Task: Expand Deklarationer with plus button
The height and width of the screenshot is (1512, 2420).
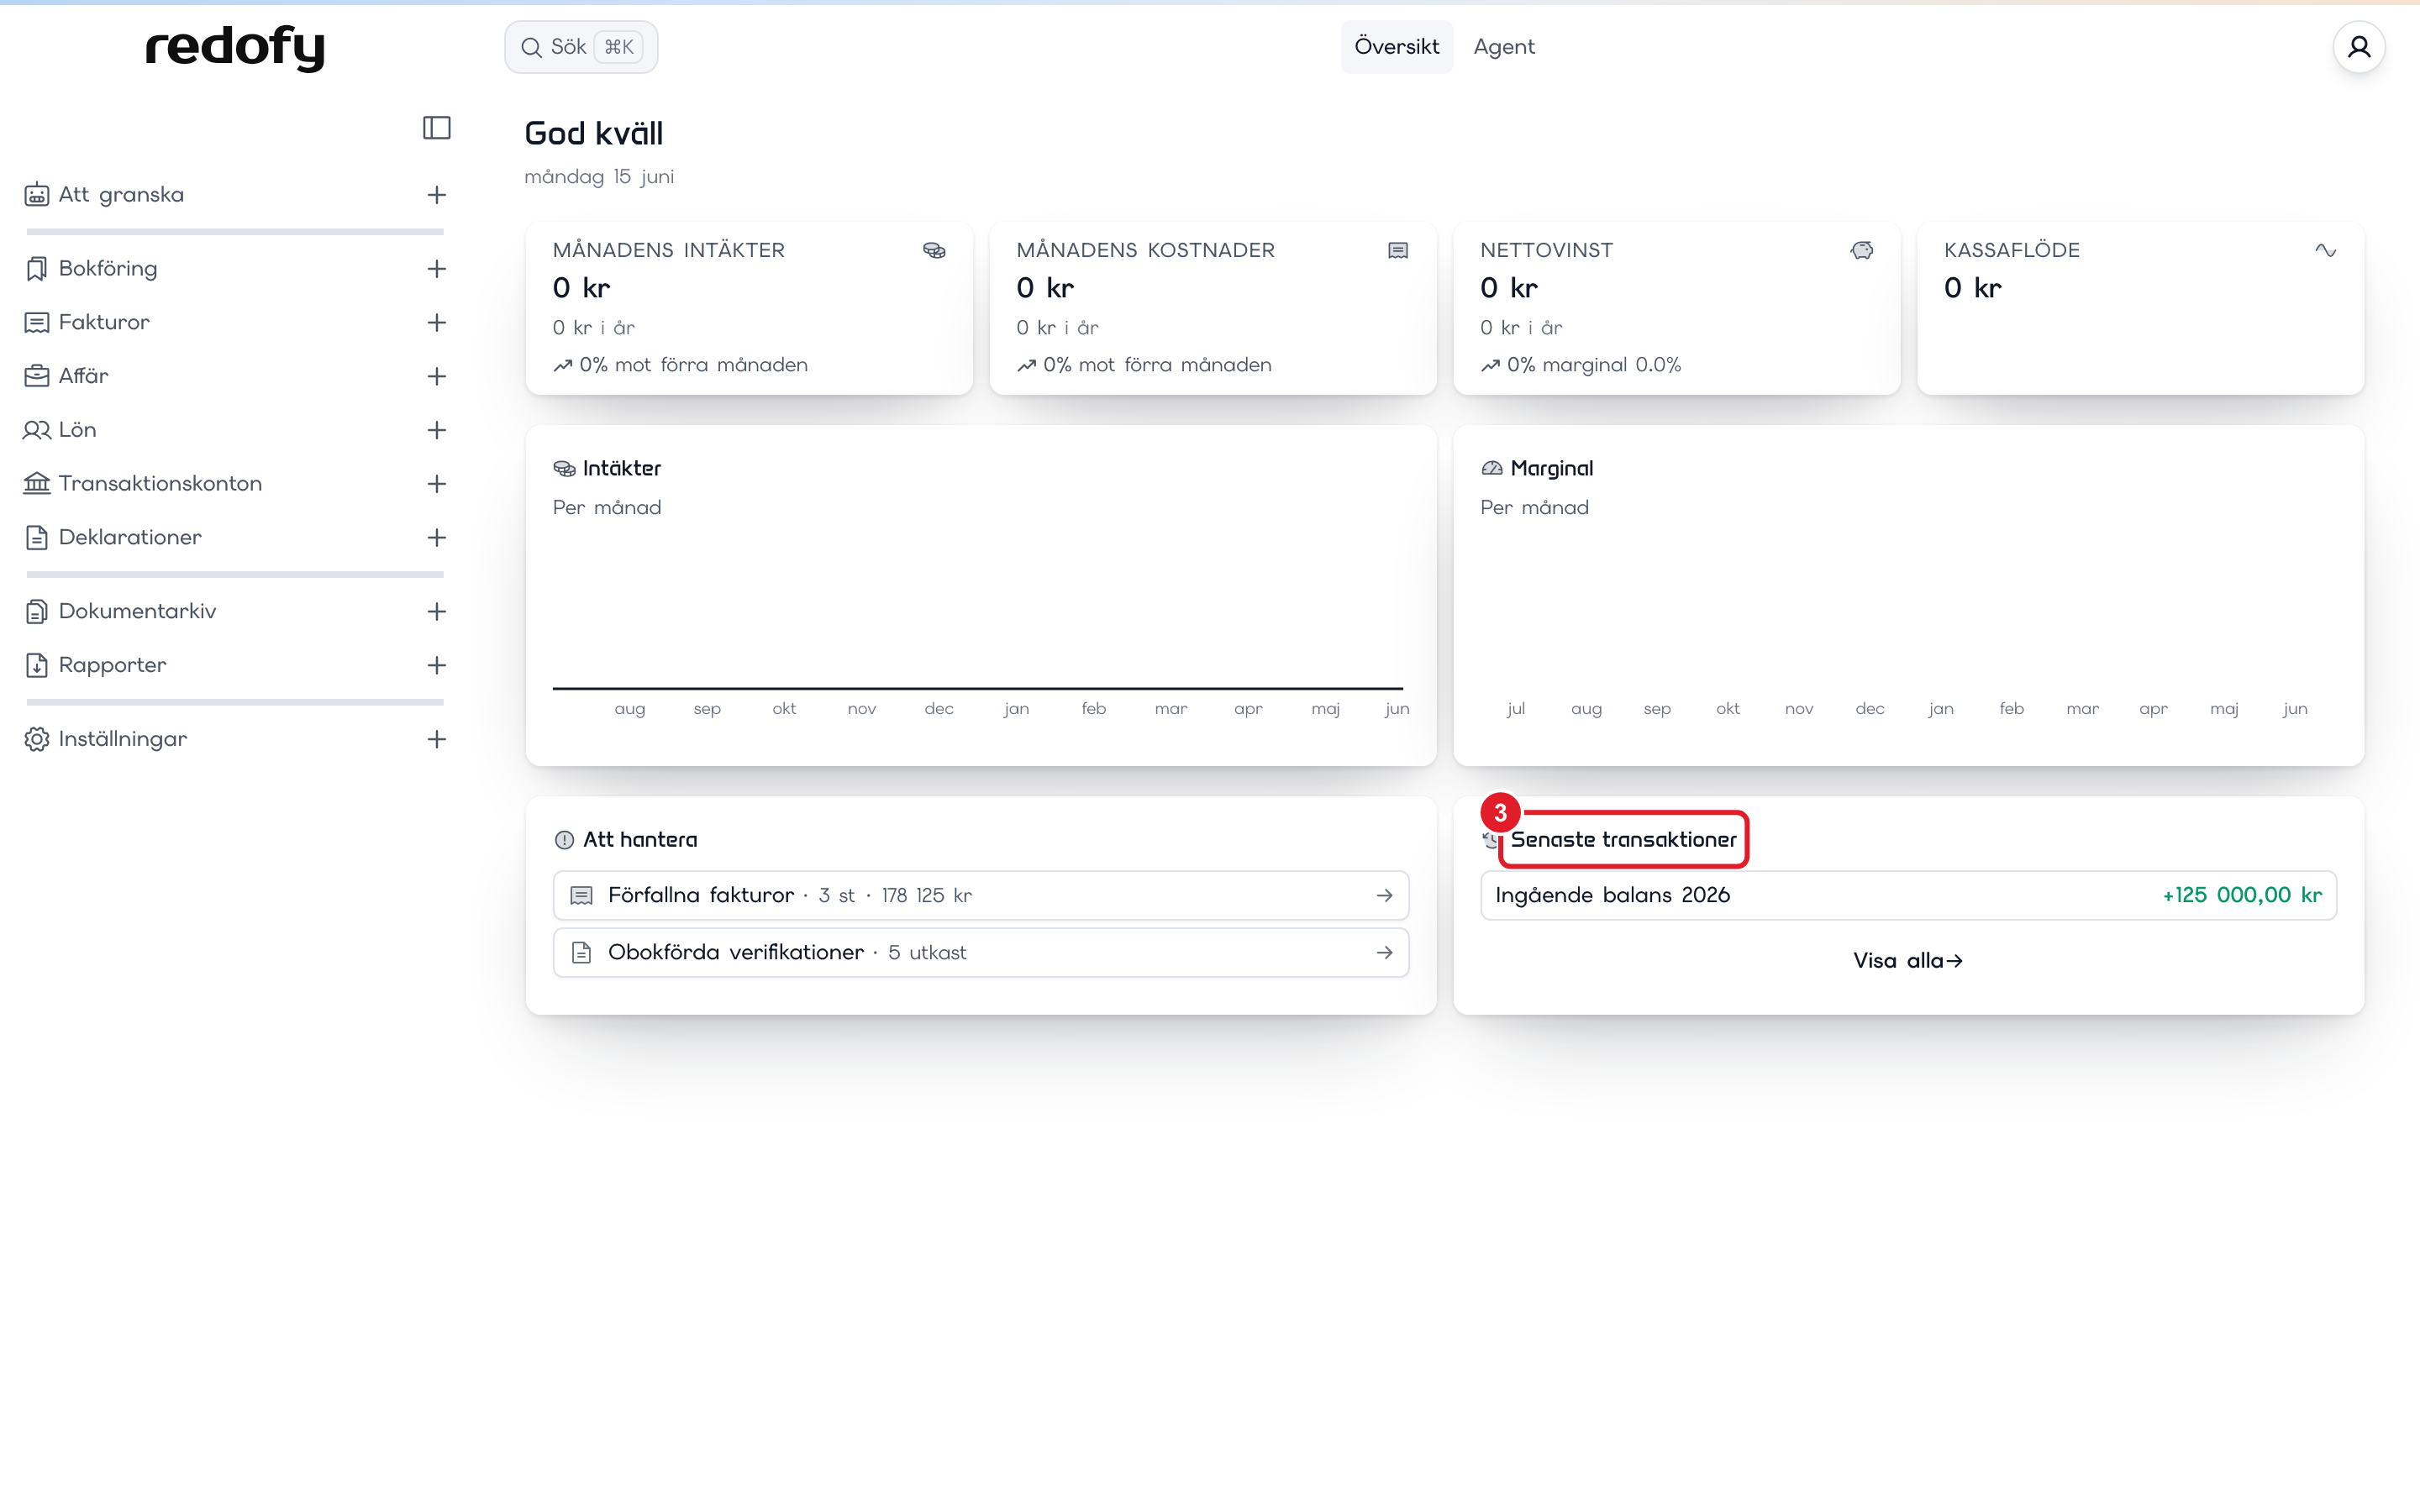Action: point(436,538)
